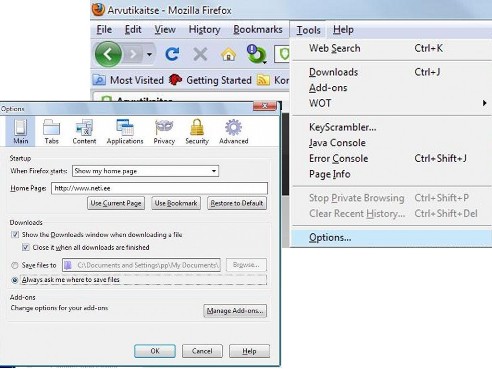Image resolution: width=492 pixels, height=369 pixels.
Task: Open the When Firefox starts dropdown
Action: click(145, 171)
